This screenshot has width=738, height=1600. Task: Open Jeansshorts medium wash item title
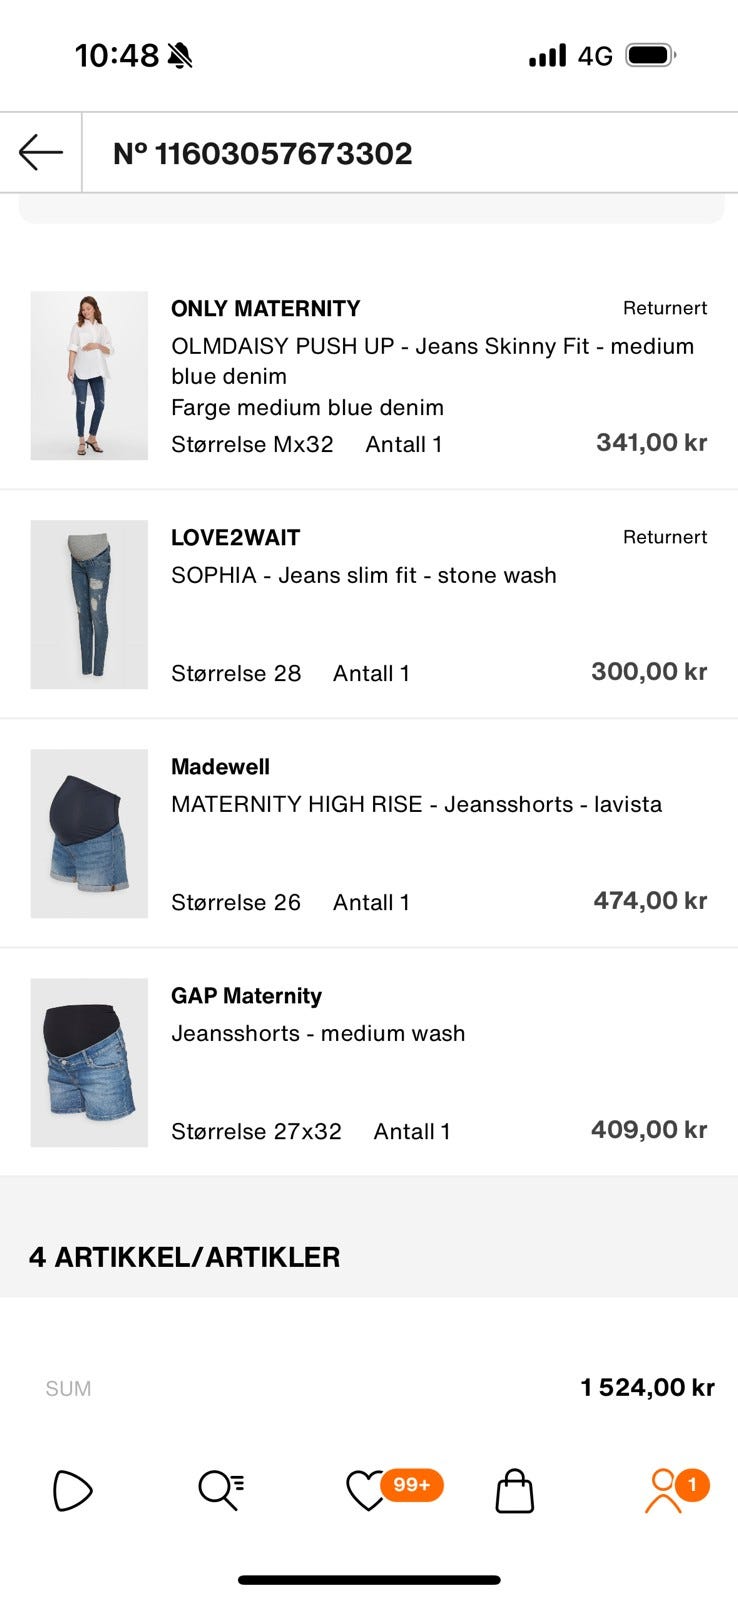click(x=318, y=1033)
